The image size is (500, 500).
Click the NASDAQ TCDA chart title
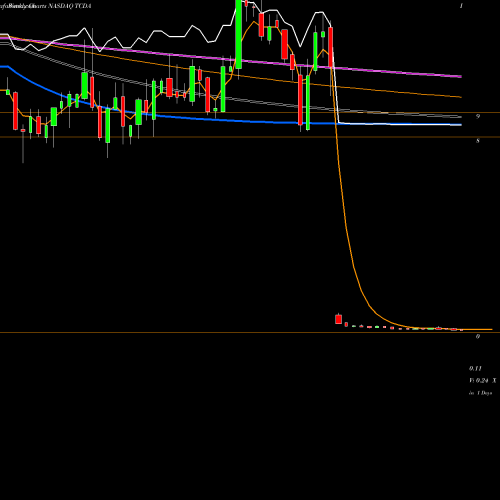tap(70, 6)
